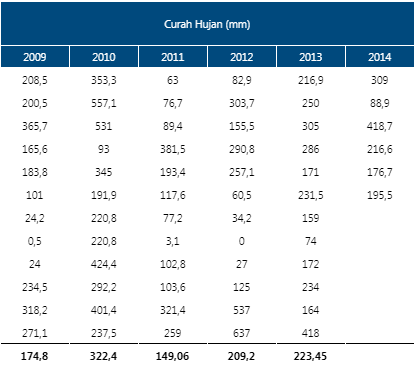Viewport: 414px width, 366px height.
Task: Click the 418,7 value under 2014
Action: pos(380,126)
